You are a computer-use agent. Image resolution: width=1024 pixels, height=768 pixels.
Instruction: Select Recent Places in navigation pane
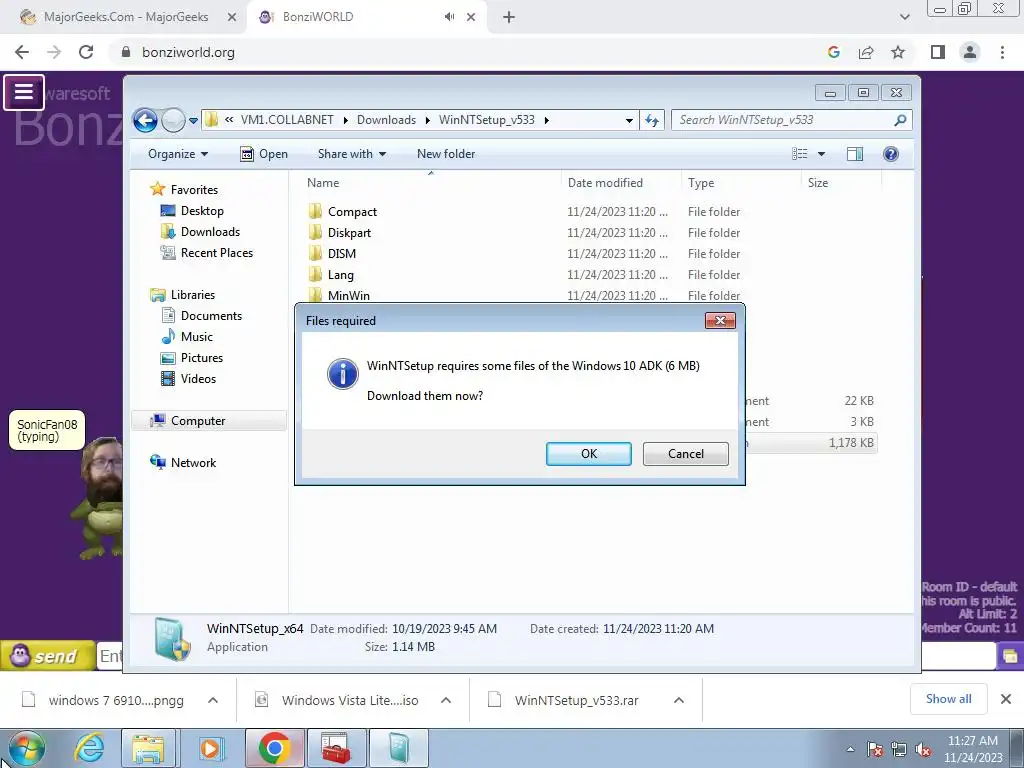[x=216, y=253]
